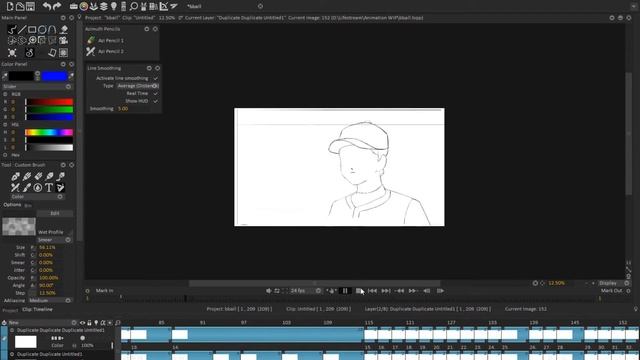Select the ellipse shape tool in Main Panel

pyautogui.click(x=42, y=29)
